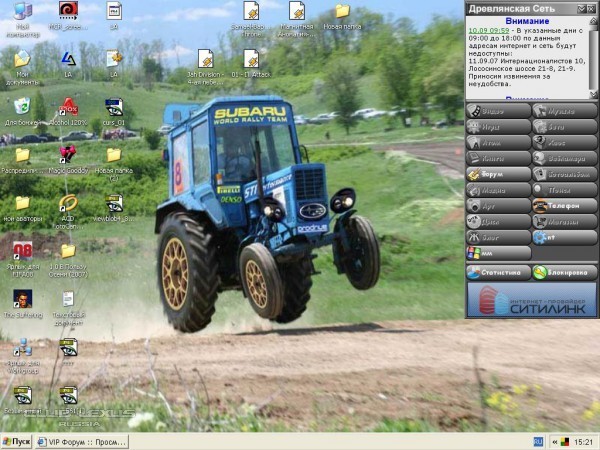600x450 pixels.
Task: Select the ACD FotoCanvas shortcut icon
Action: 68,211
